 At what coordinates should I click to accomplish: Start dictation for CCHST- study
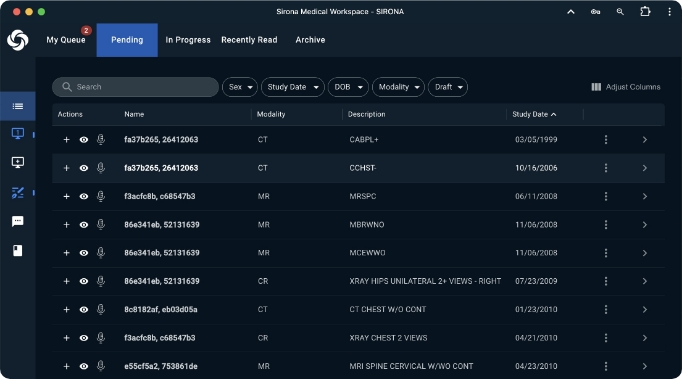101,168
